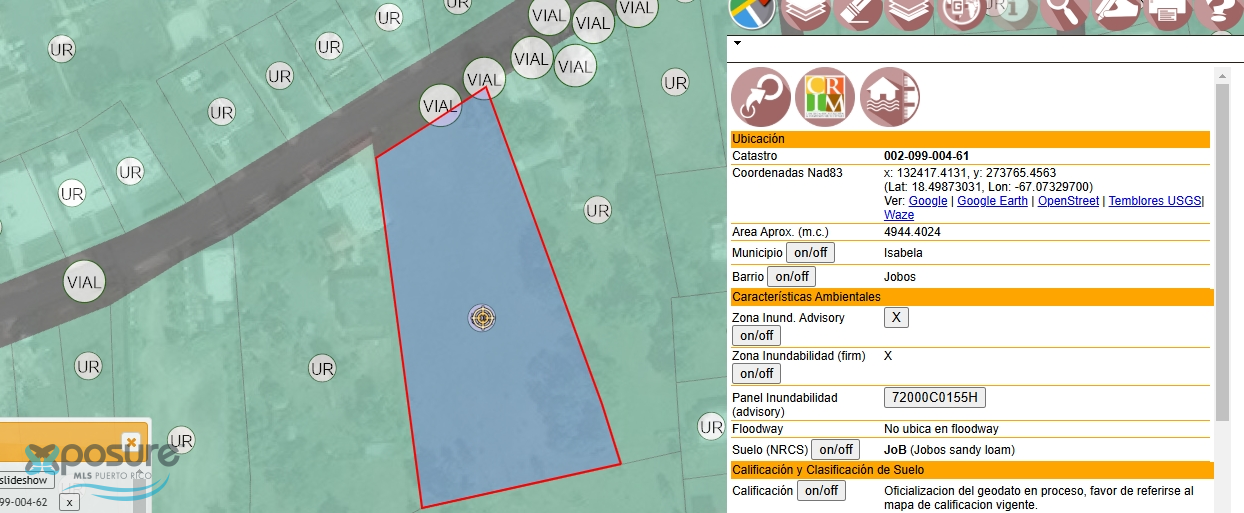Screen dimensions: 1244x513
Task: Toggle Suelo (NRCS) layer on/off
Action: pos(835,450)
